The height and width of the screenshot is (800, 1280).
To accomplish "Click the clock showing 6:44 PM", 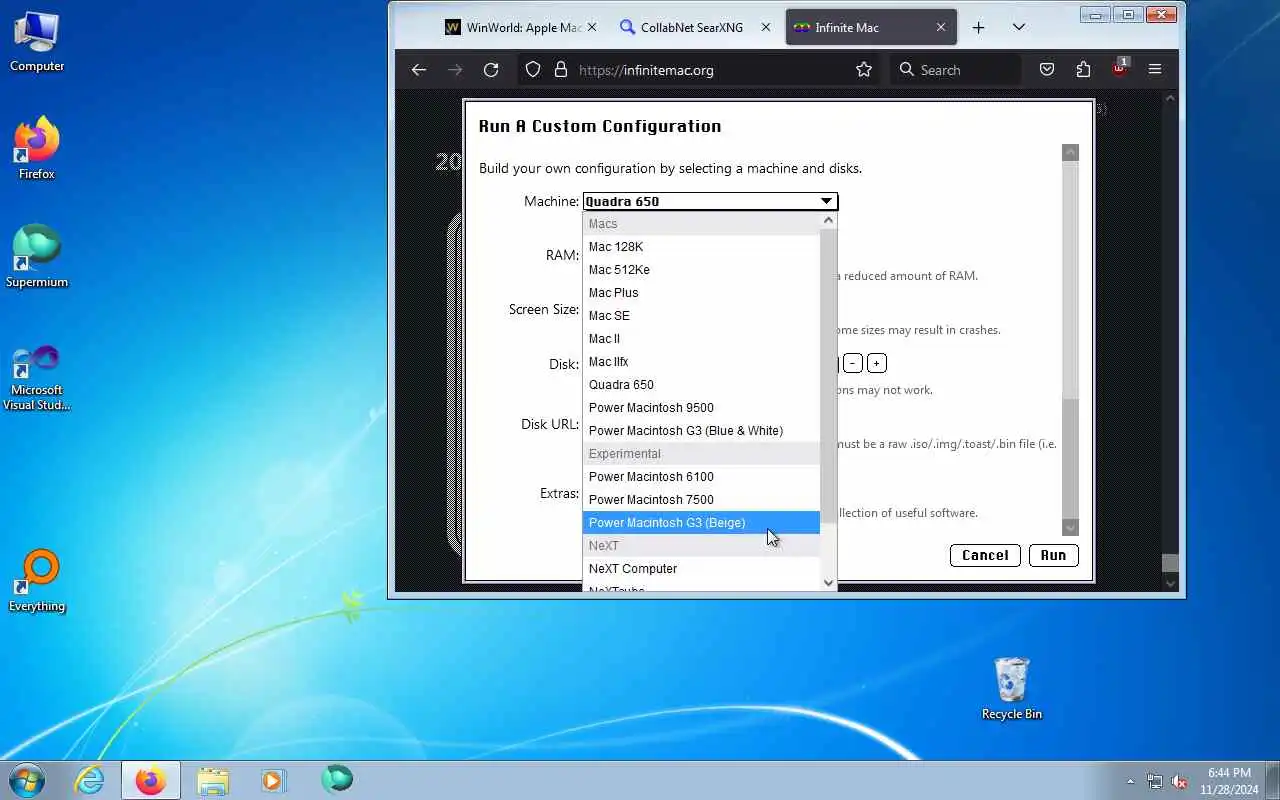I will 1229,773.
